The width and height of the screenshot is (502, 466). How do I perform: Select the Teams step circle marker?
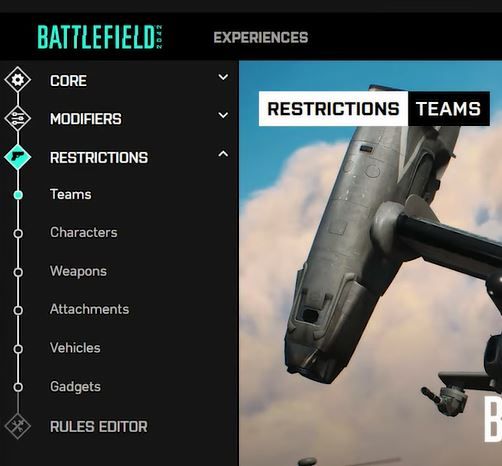coord(18,195)
